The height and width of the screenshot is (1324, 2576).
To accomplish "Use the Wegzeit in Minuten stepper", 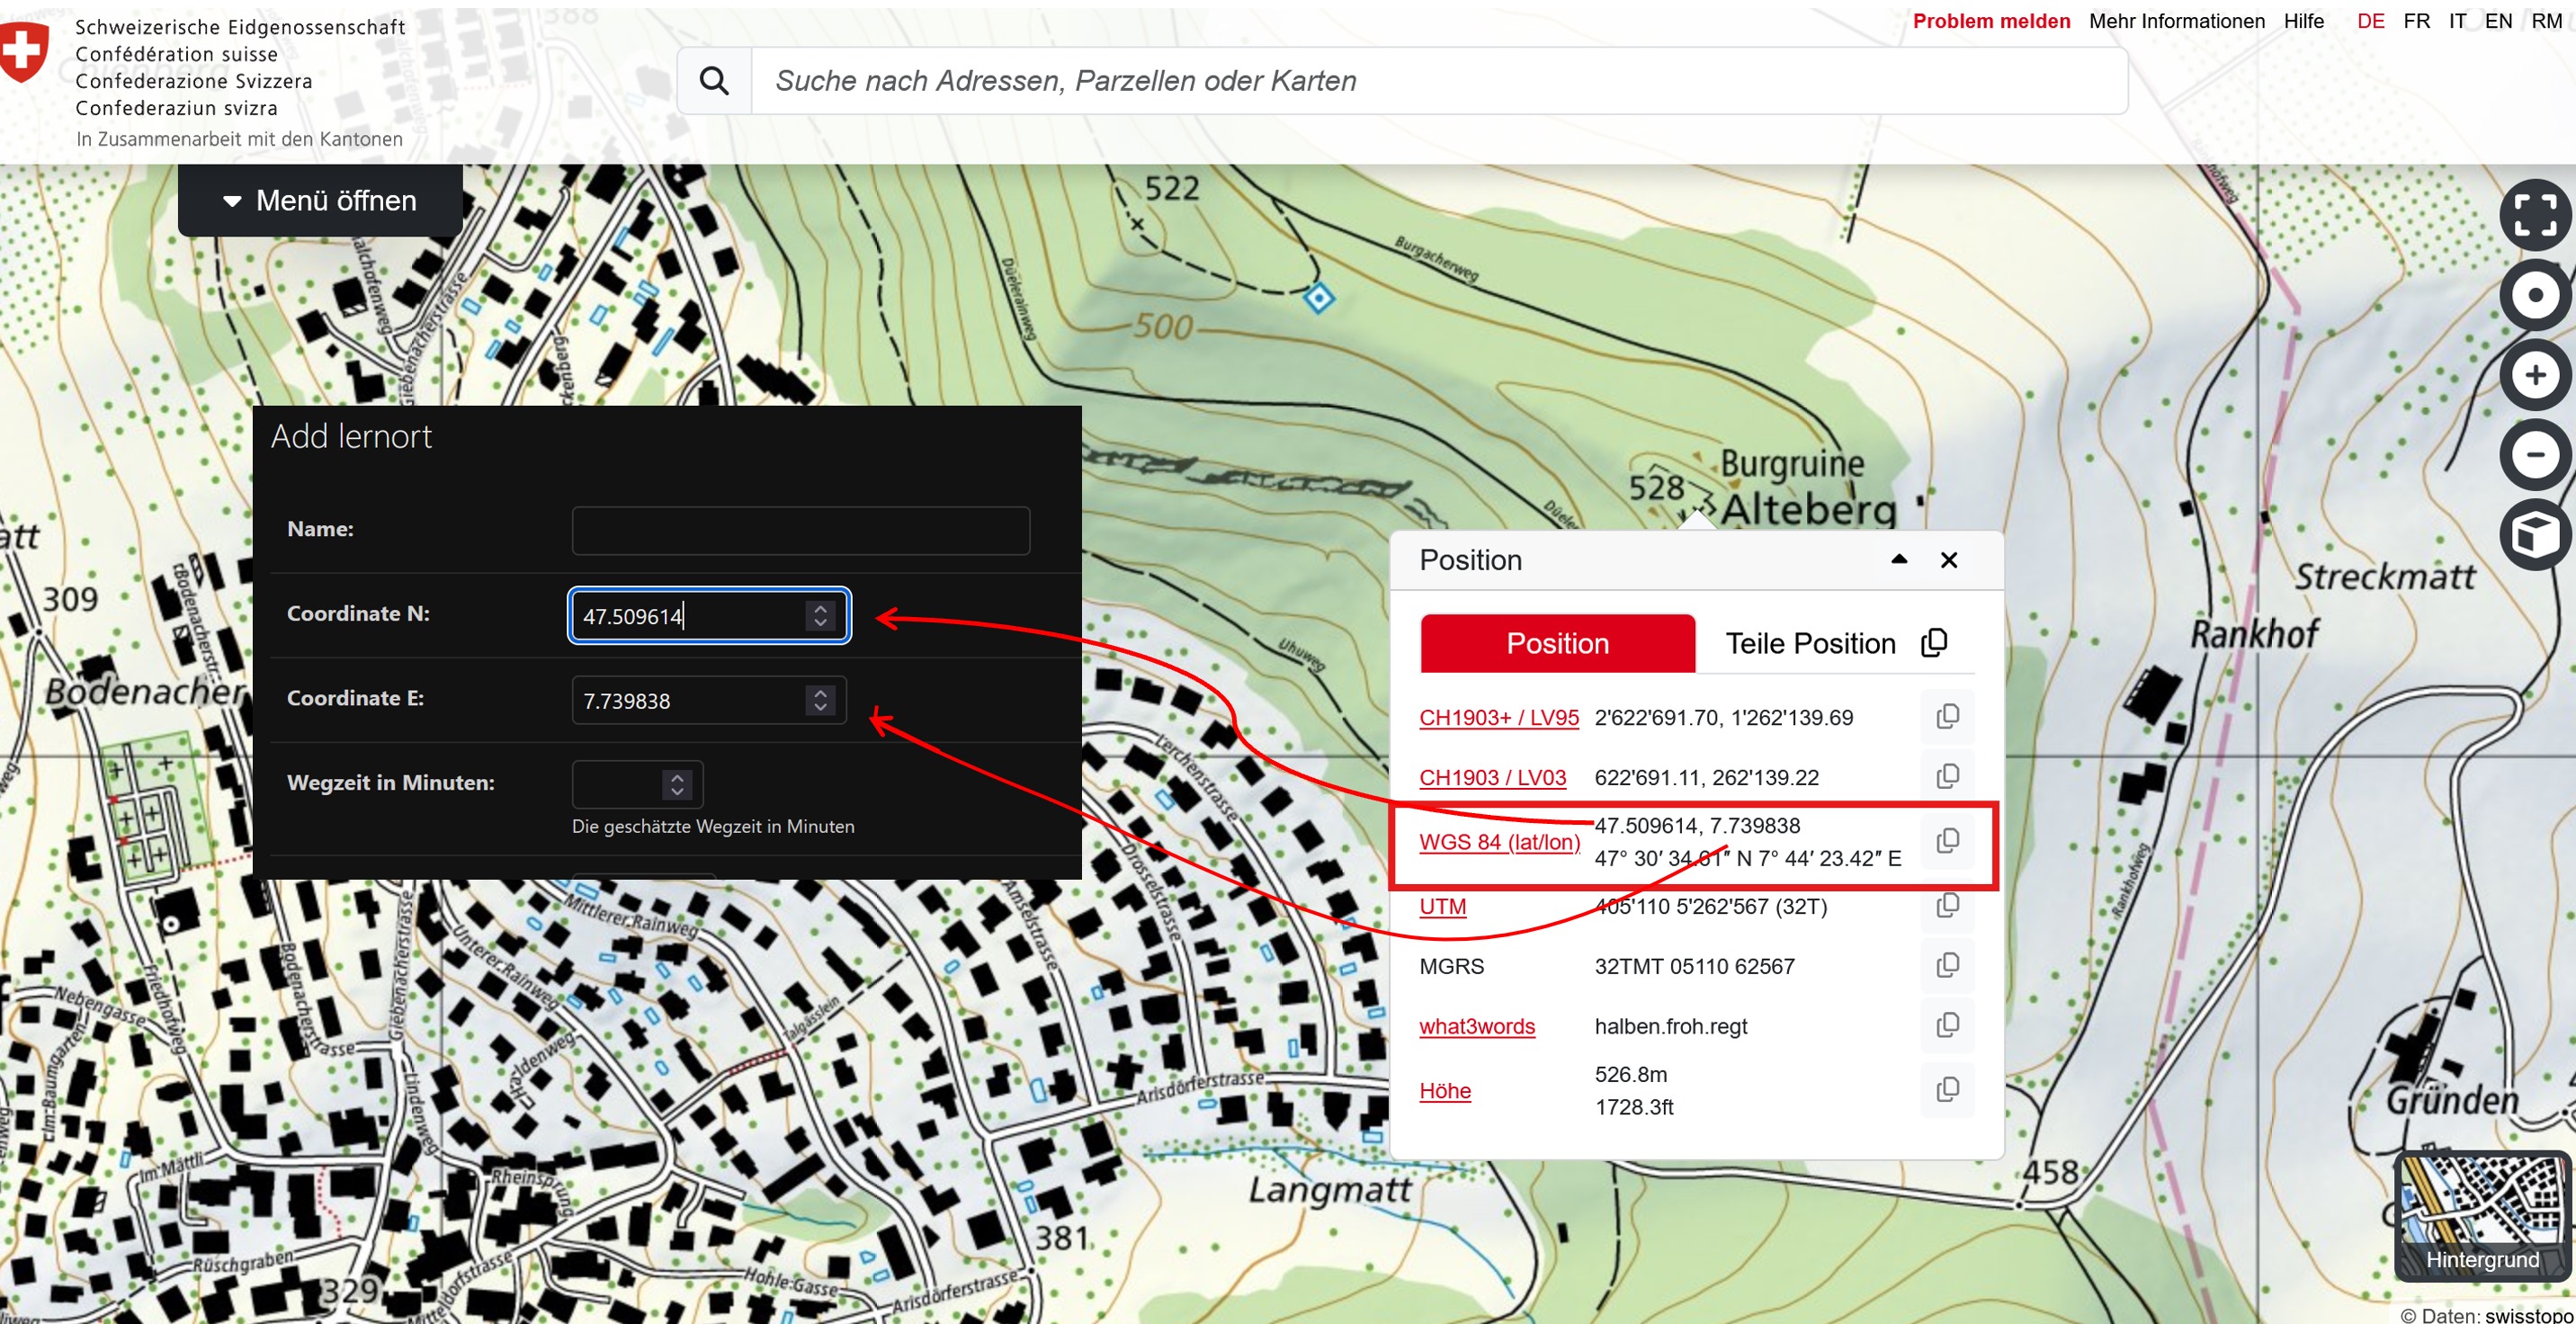I will coord(677,784).
